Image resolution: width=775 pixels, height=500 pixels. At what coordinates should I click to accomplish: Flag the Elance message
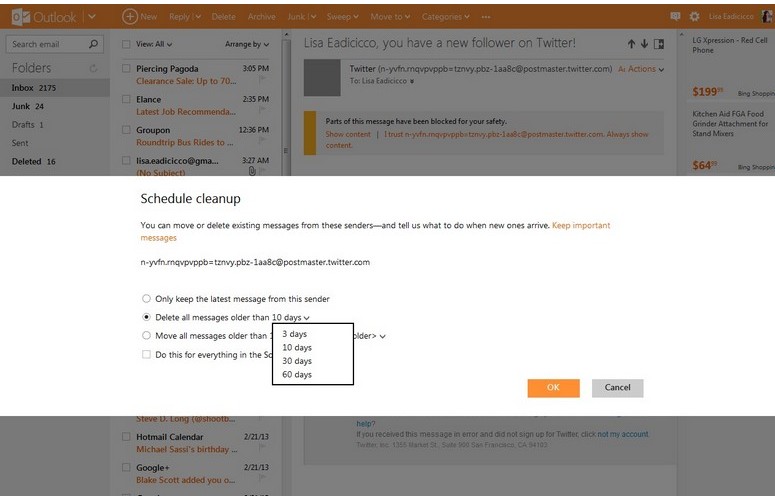pyautogui.click(x=262, y=109)
